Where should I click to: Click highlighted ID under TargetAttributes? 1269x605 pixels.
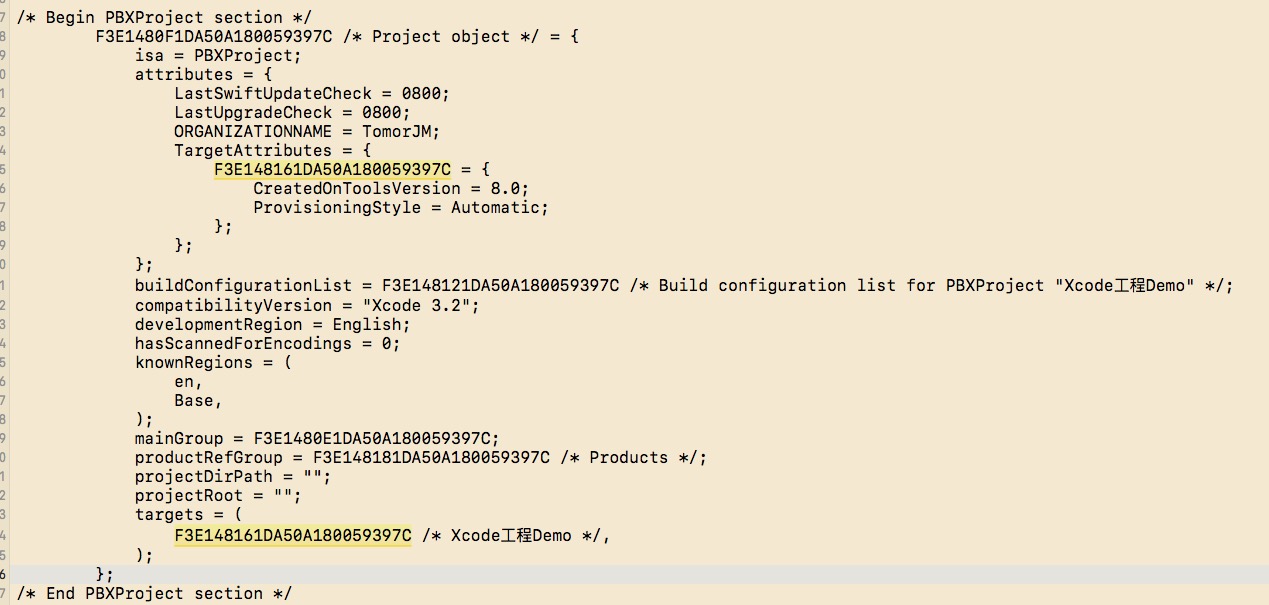pos(332,170)
